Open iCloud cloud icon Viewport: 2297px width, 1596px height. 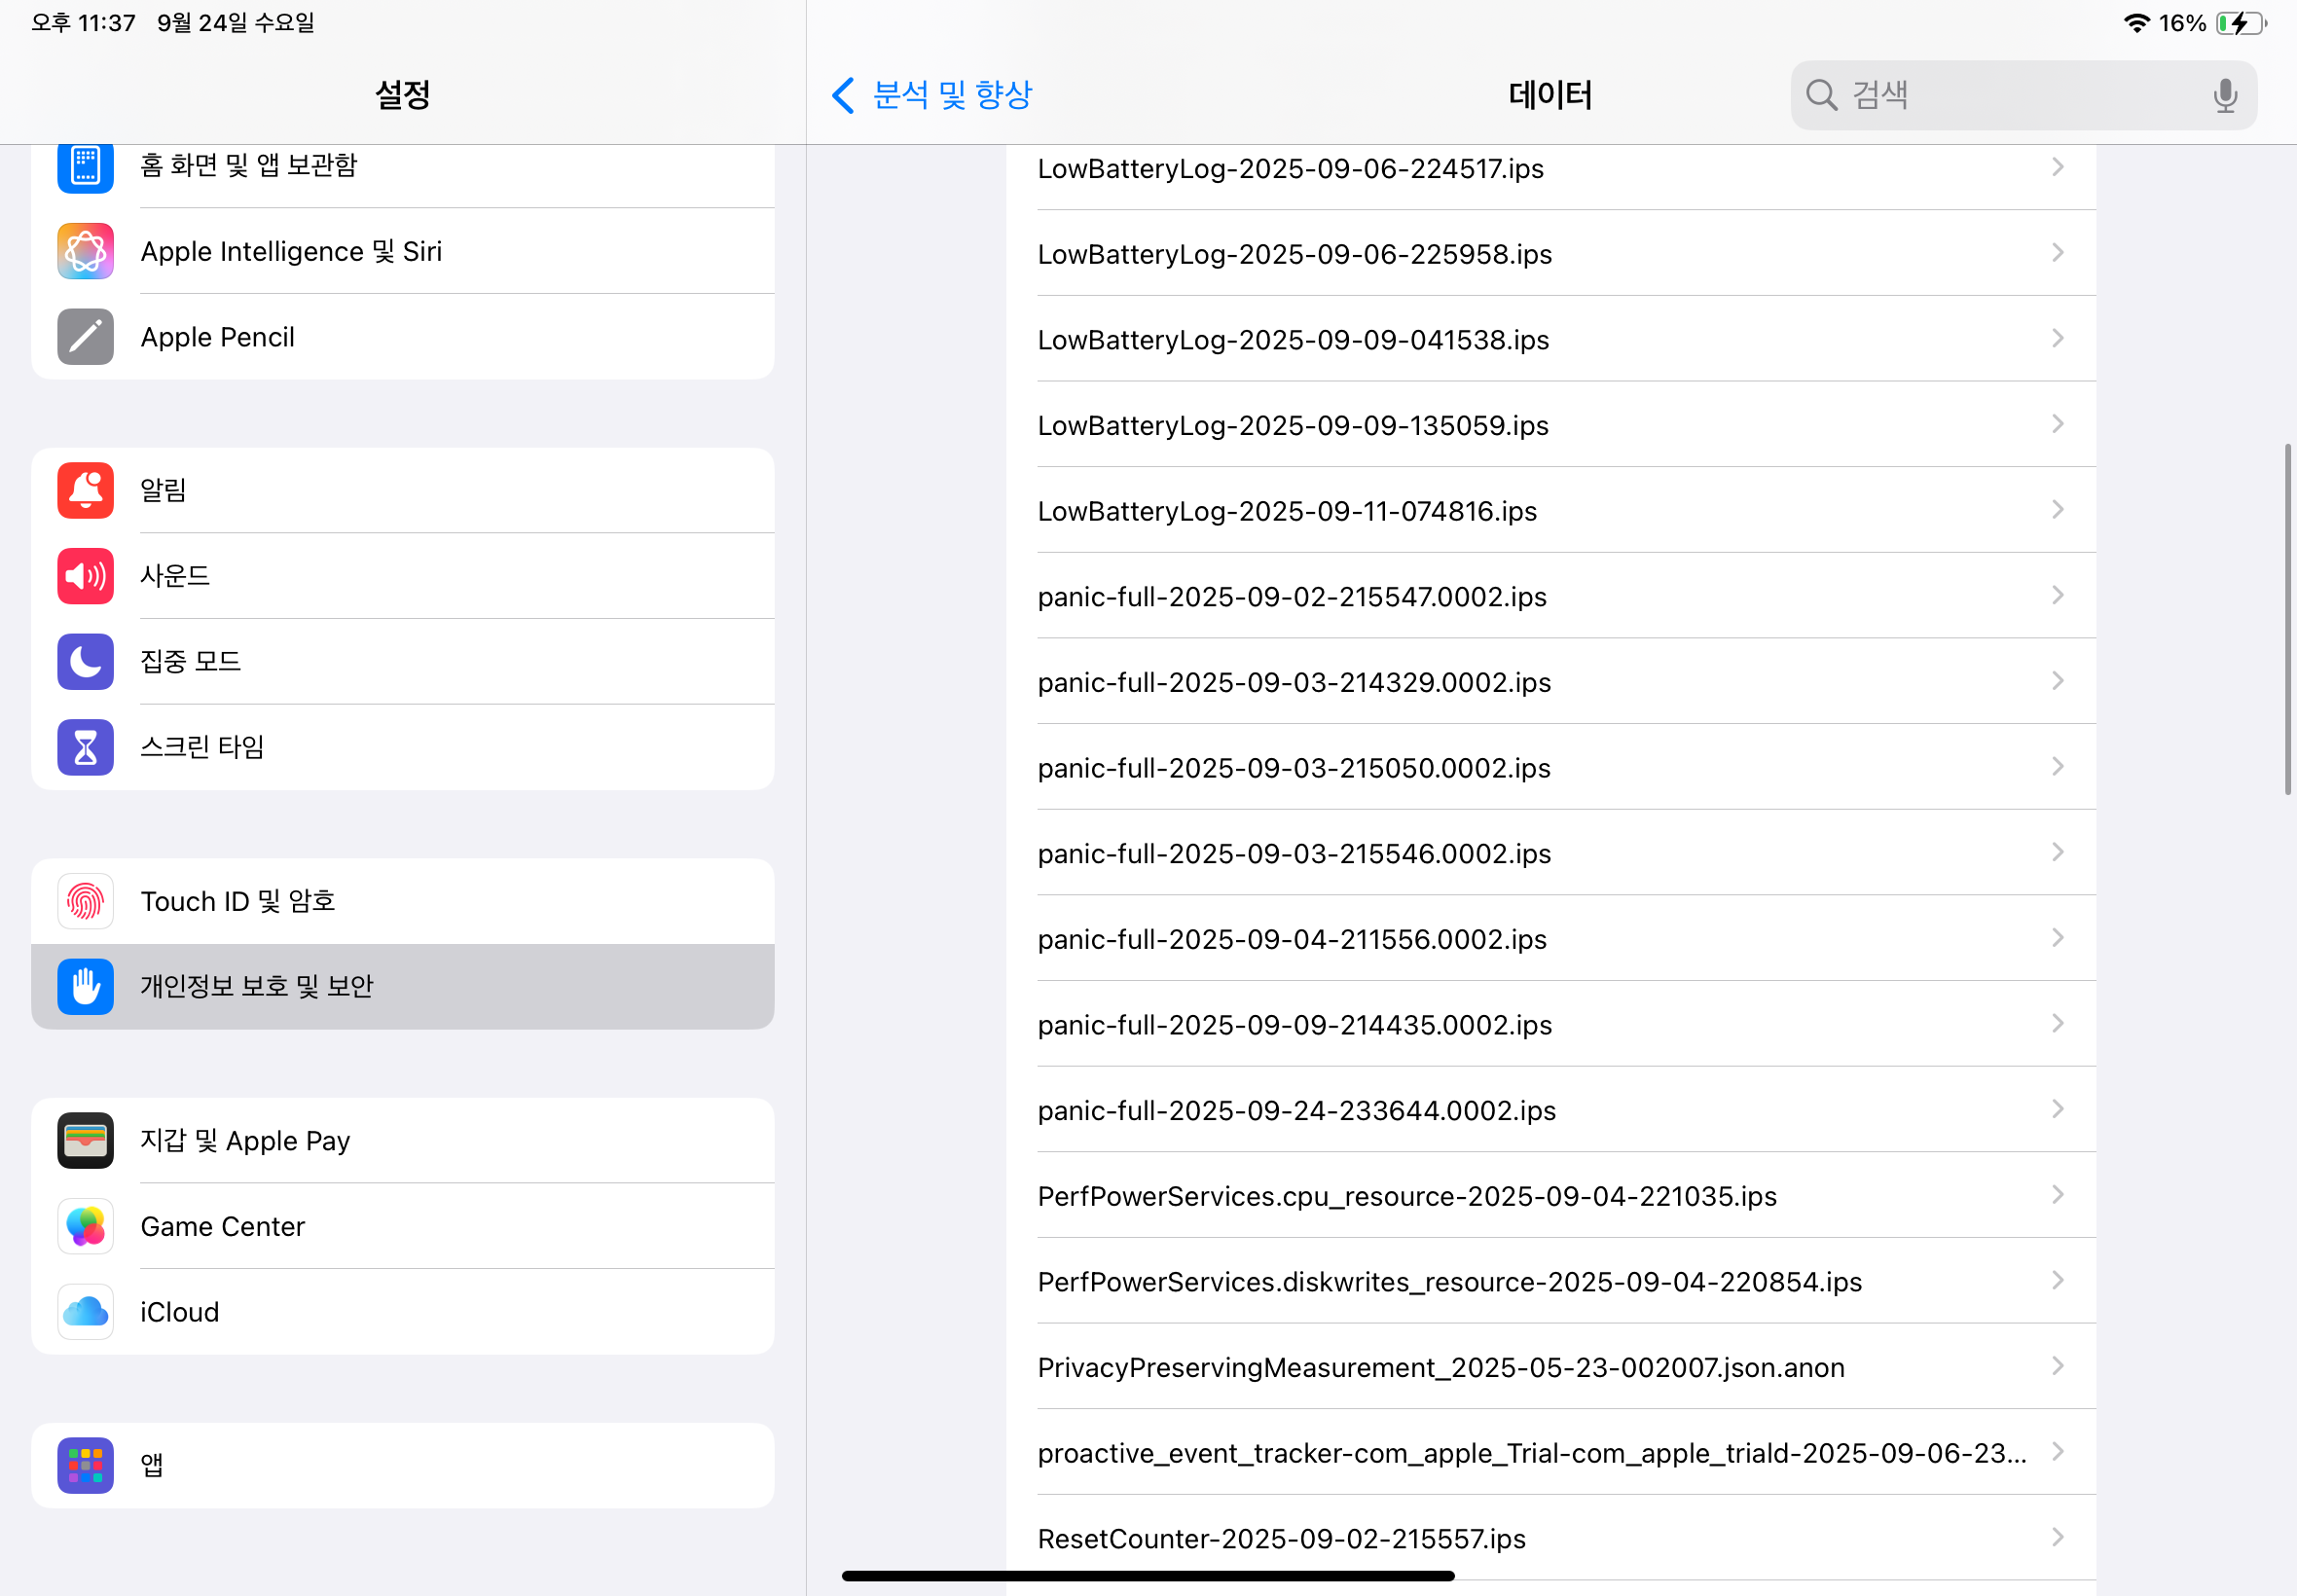(85, 1312)
